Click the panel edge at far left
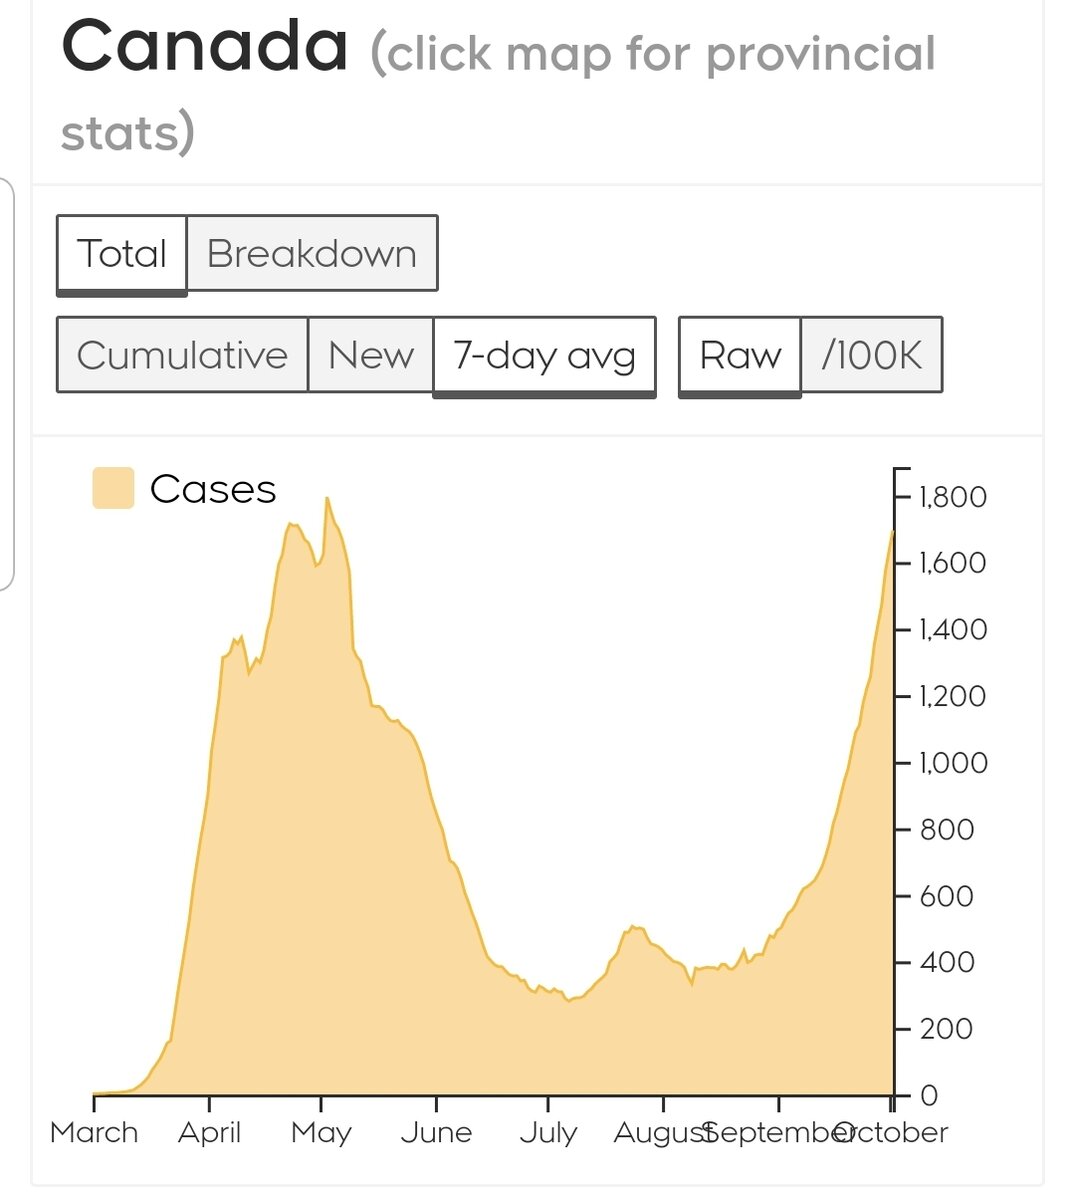 [x=8, y=385]
